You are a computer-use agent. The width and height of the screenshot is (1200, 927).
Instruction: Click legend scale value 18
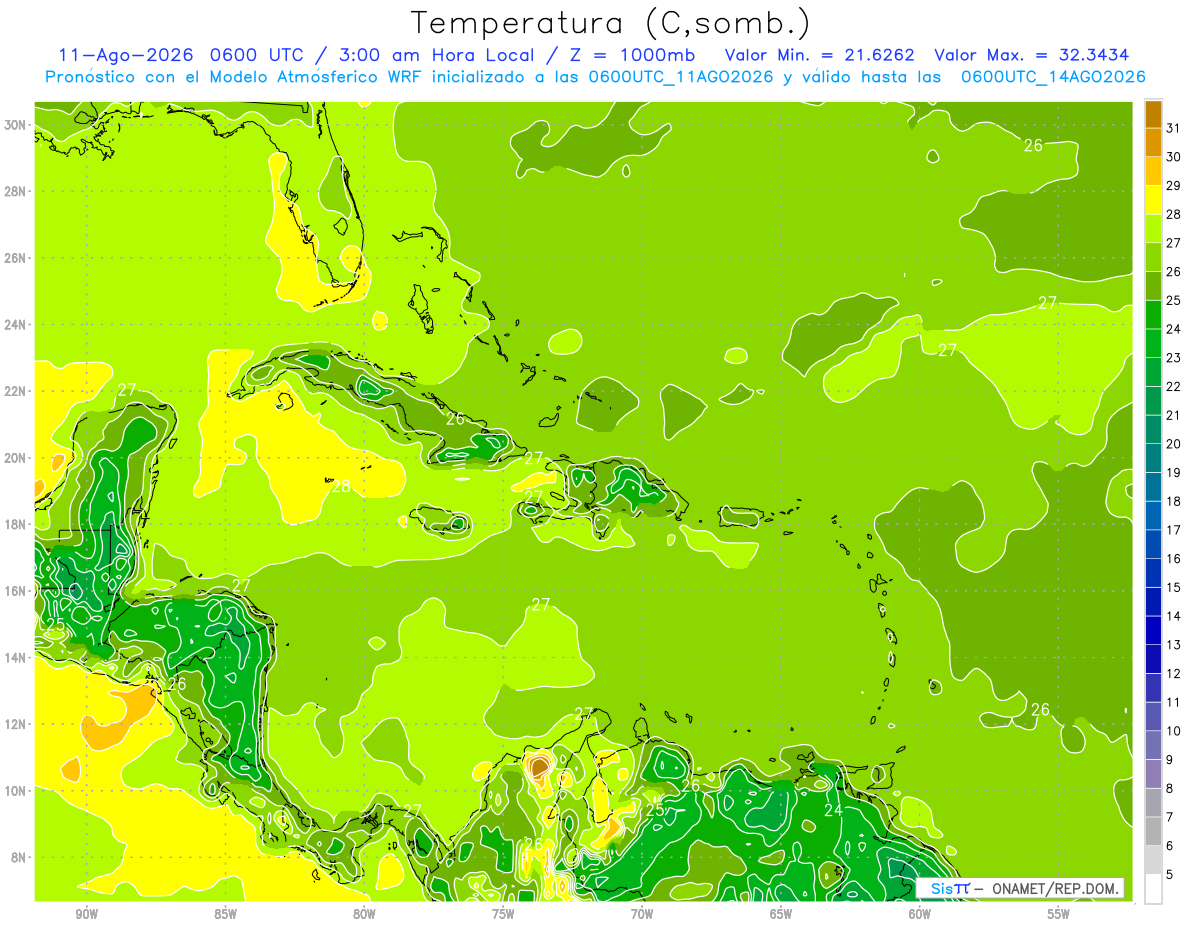(x=1173, y=502)
